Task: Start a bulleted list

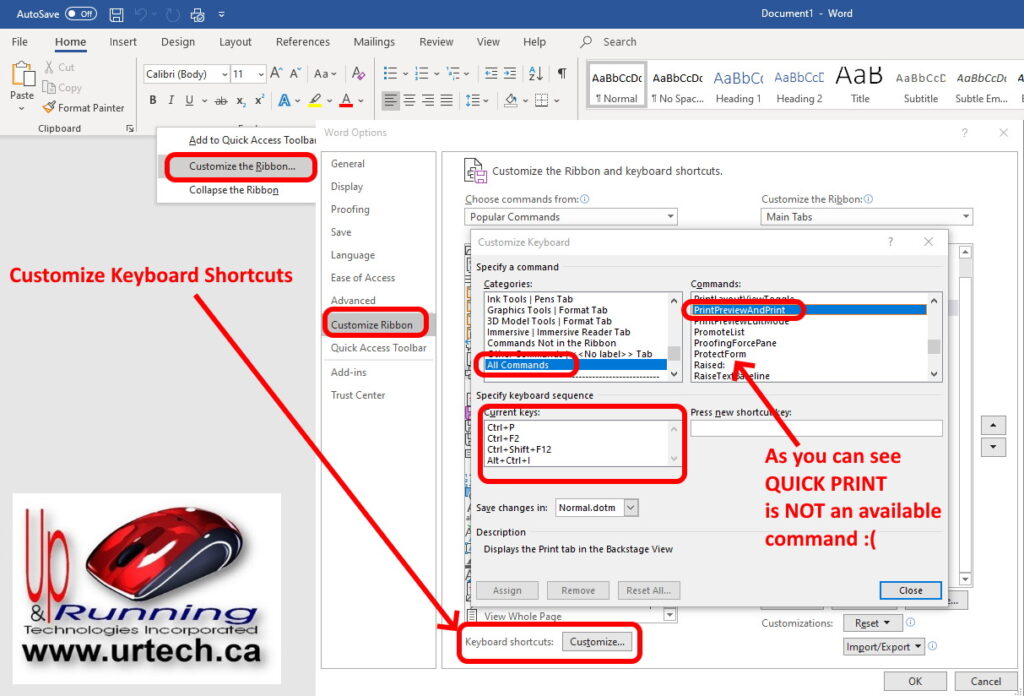Action: [390, 74]
